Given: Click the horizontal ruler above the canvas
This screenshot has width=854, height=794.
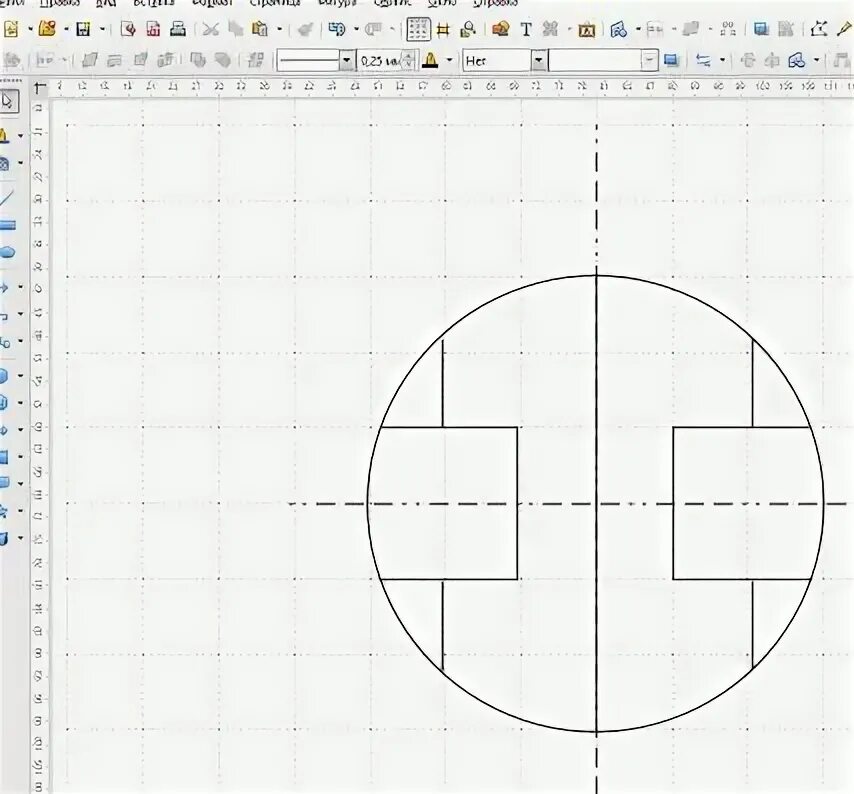Looking at the screenshot, I should [451, 86].
